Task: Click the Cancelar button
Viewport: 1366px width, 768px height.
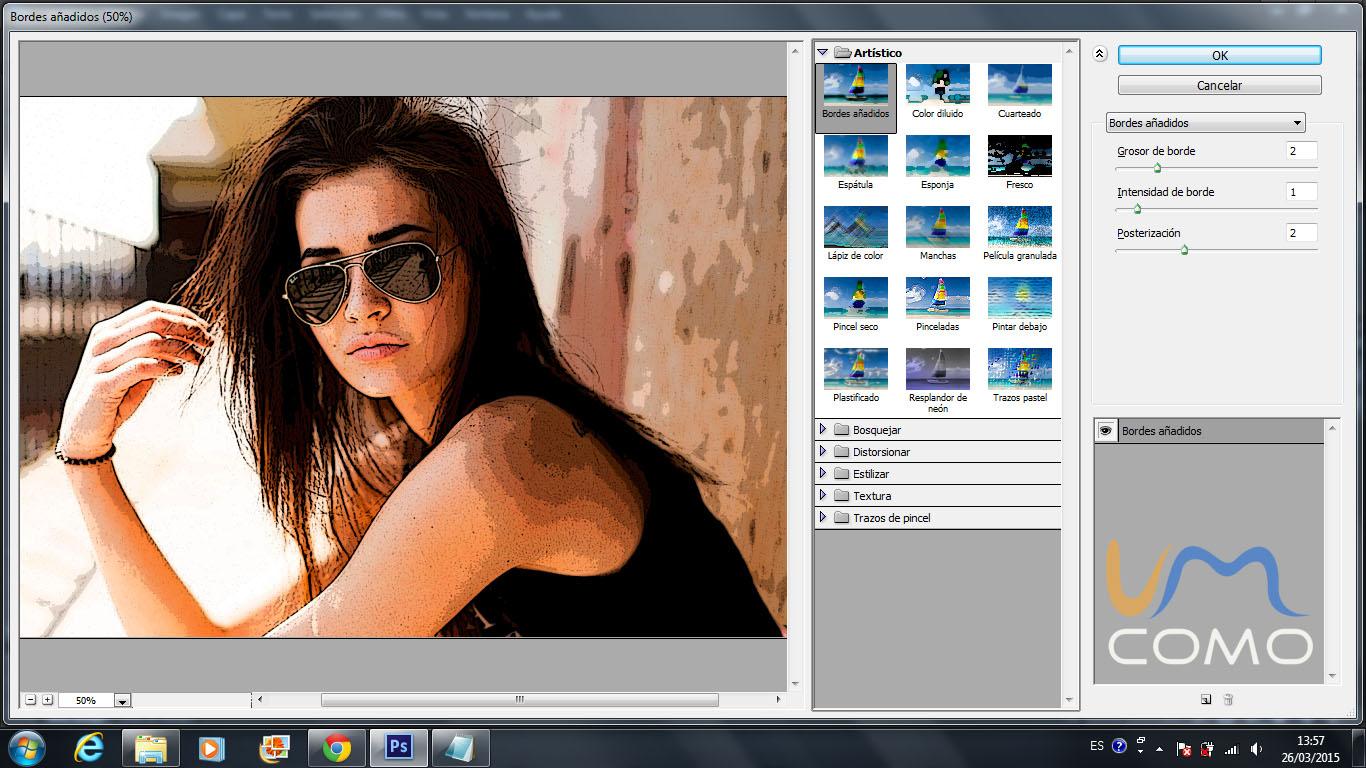Action: coord(1219,85)
